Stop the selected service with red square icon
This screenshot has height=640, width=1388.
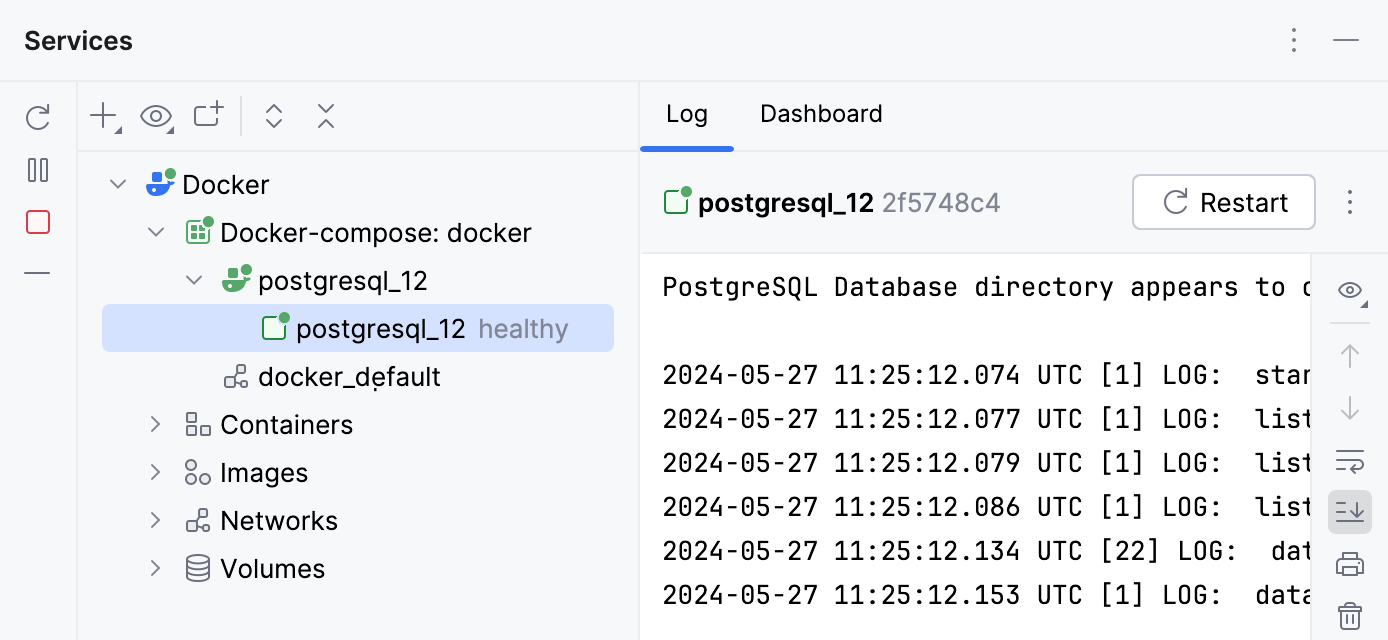(37, 221)
